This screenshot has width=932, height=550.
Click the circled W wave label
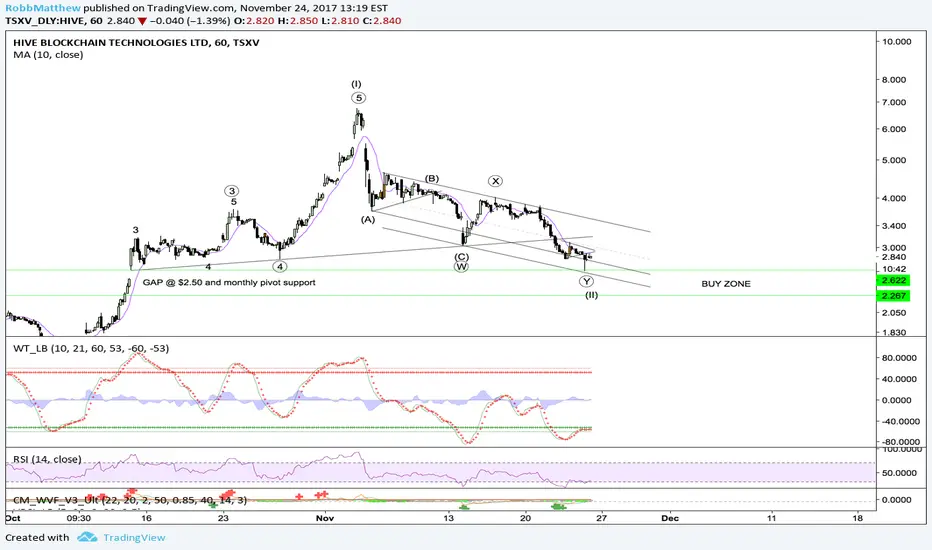(x=461, y=267)
